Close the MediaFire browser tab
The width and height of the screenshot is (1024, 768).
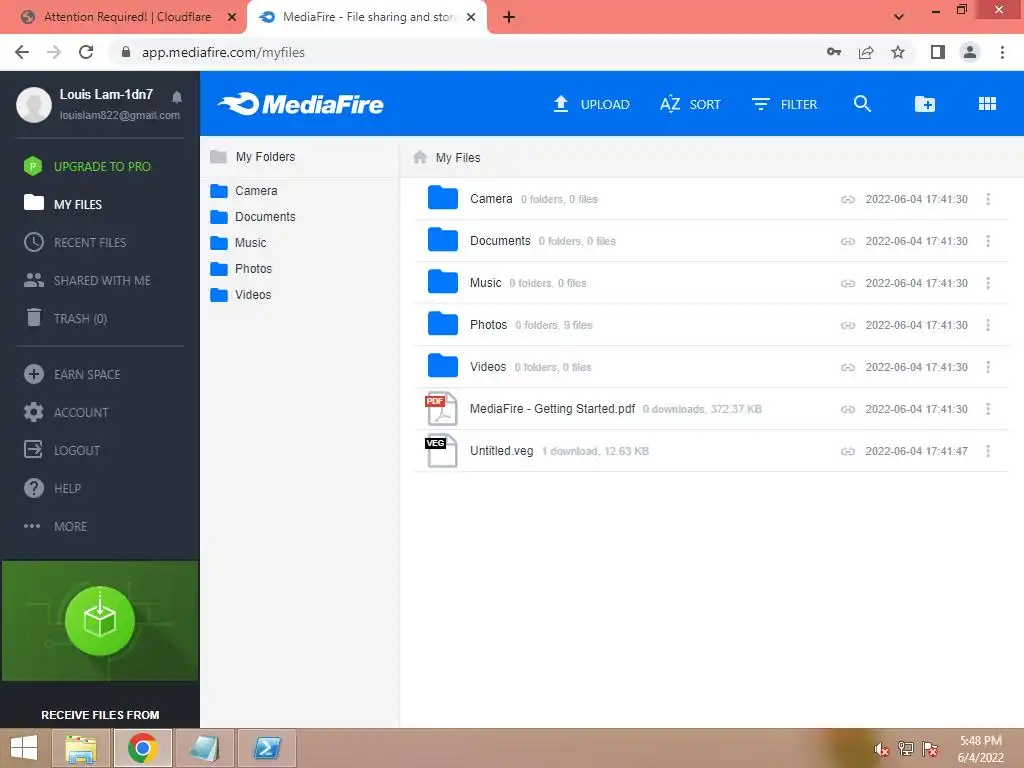[x=470, y=17]
